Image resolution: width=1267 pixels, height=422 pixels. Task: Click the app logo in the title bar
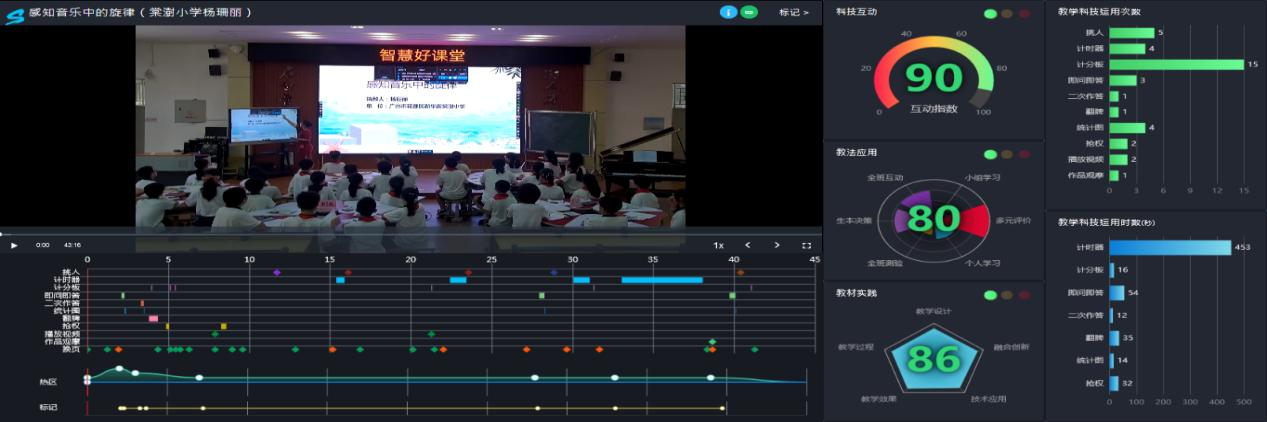15,12
